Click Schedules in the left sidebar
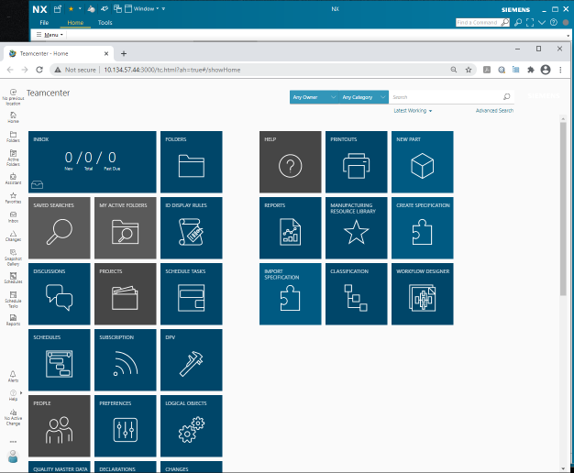Viewport: 574px width, 473px height. [x=13, y=278]
